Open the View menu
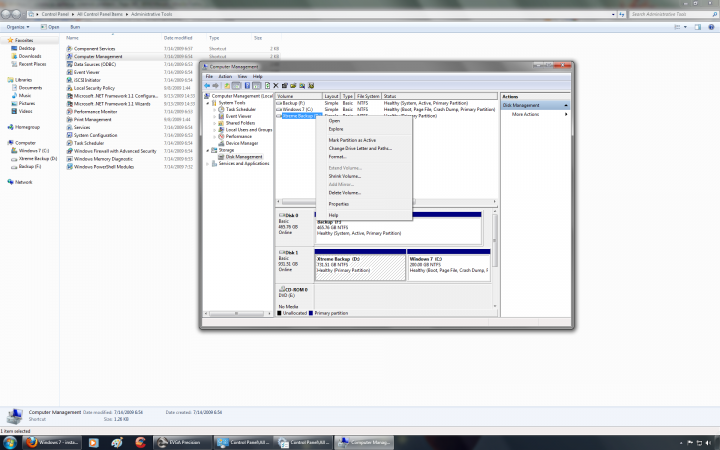The image size is (720, 450). [x=242, y=76]
